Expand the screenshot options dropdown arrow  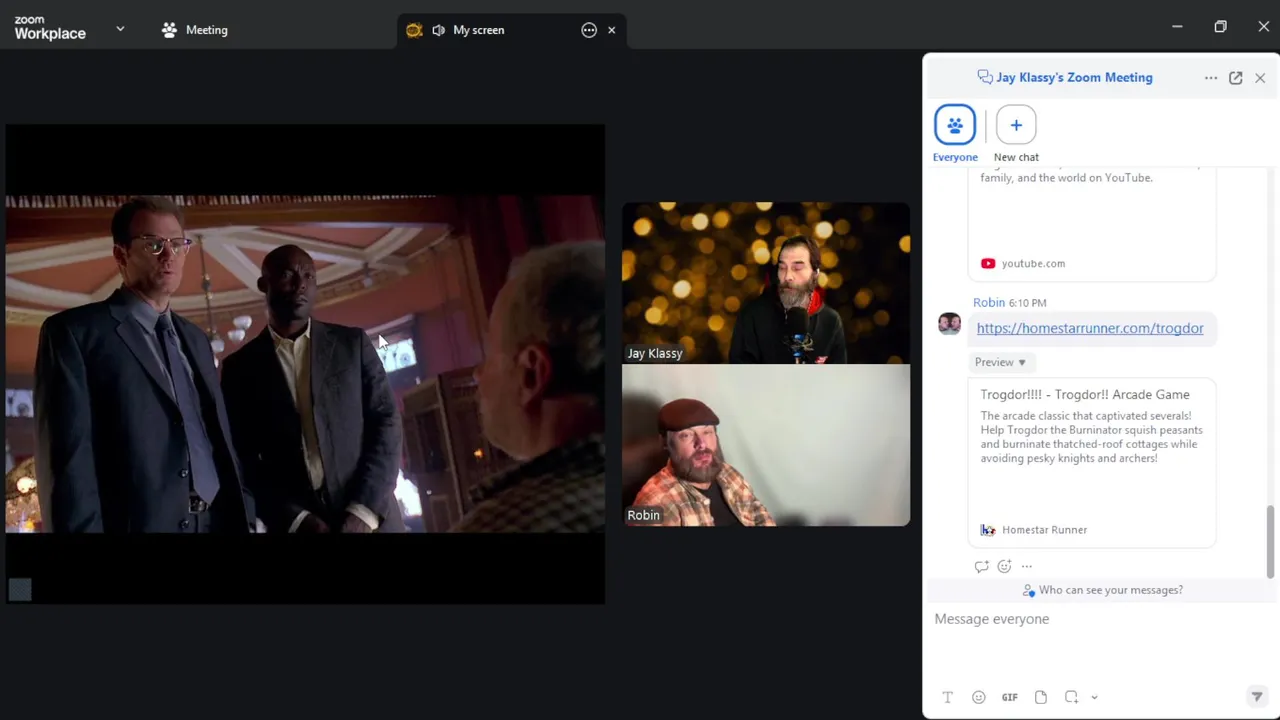pos(1094,697)
